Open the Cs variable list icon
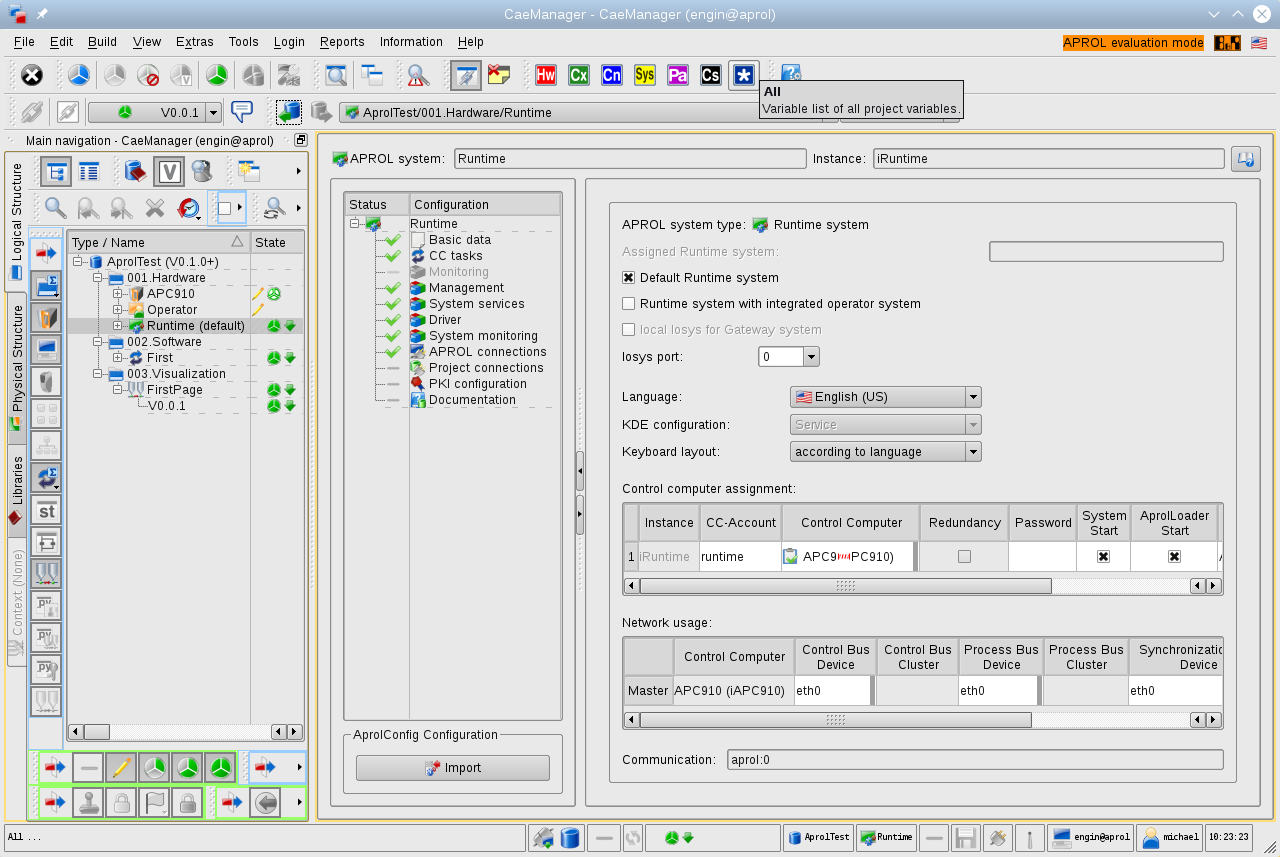The height and width of the screenshot is (857, 1280). [710, 75]
